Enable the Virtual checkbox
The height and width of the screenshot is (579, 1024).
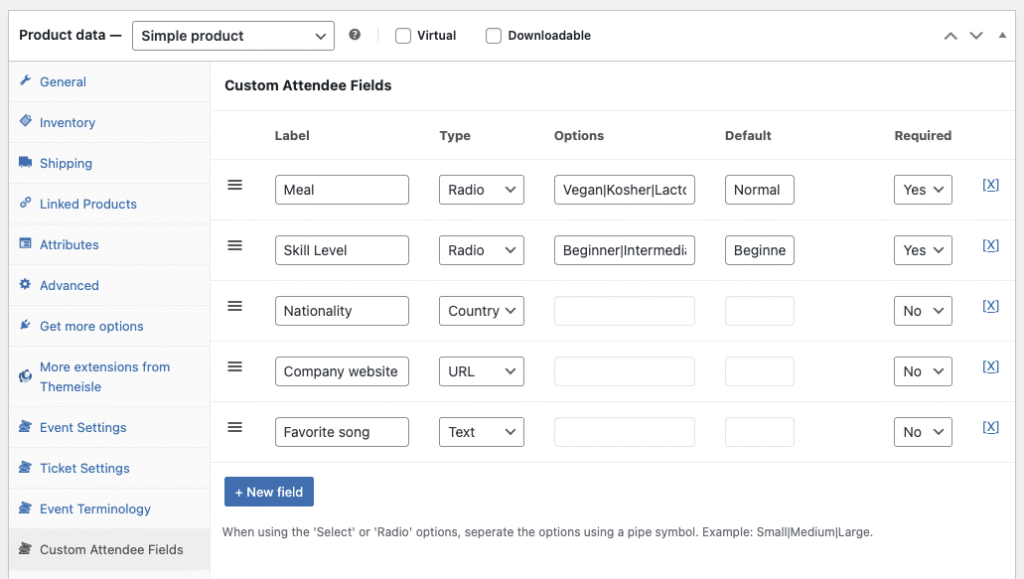pyautogui.click(x=403, y=36)
